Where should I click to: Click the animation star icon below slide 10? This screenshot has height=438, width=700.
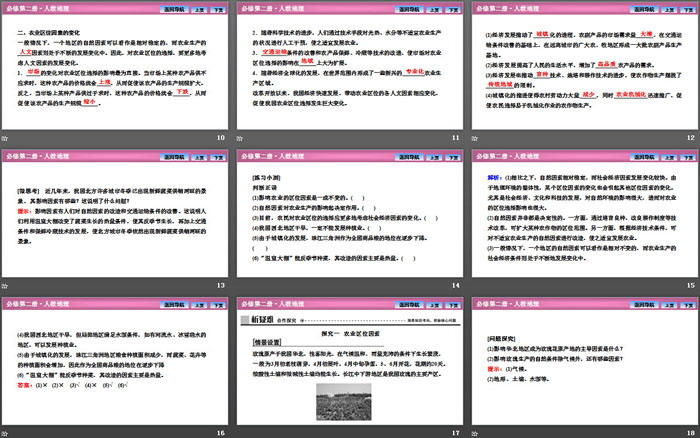pyautogui.click(x=7, y=137)
